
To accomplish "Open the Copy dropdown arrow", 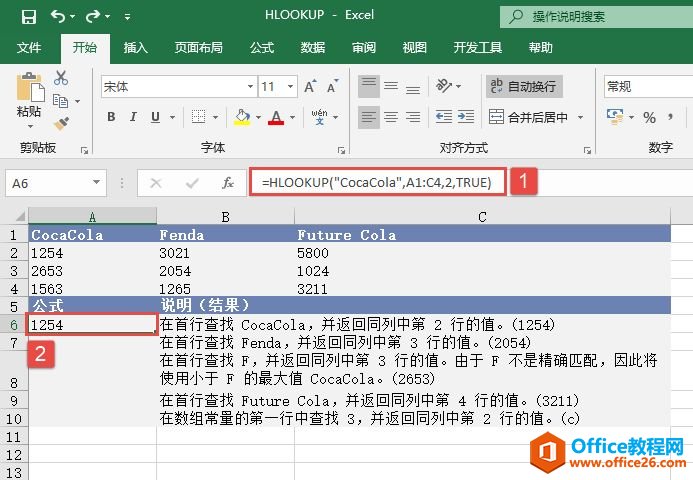I will tap(78, 102).
